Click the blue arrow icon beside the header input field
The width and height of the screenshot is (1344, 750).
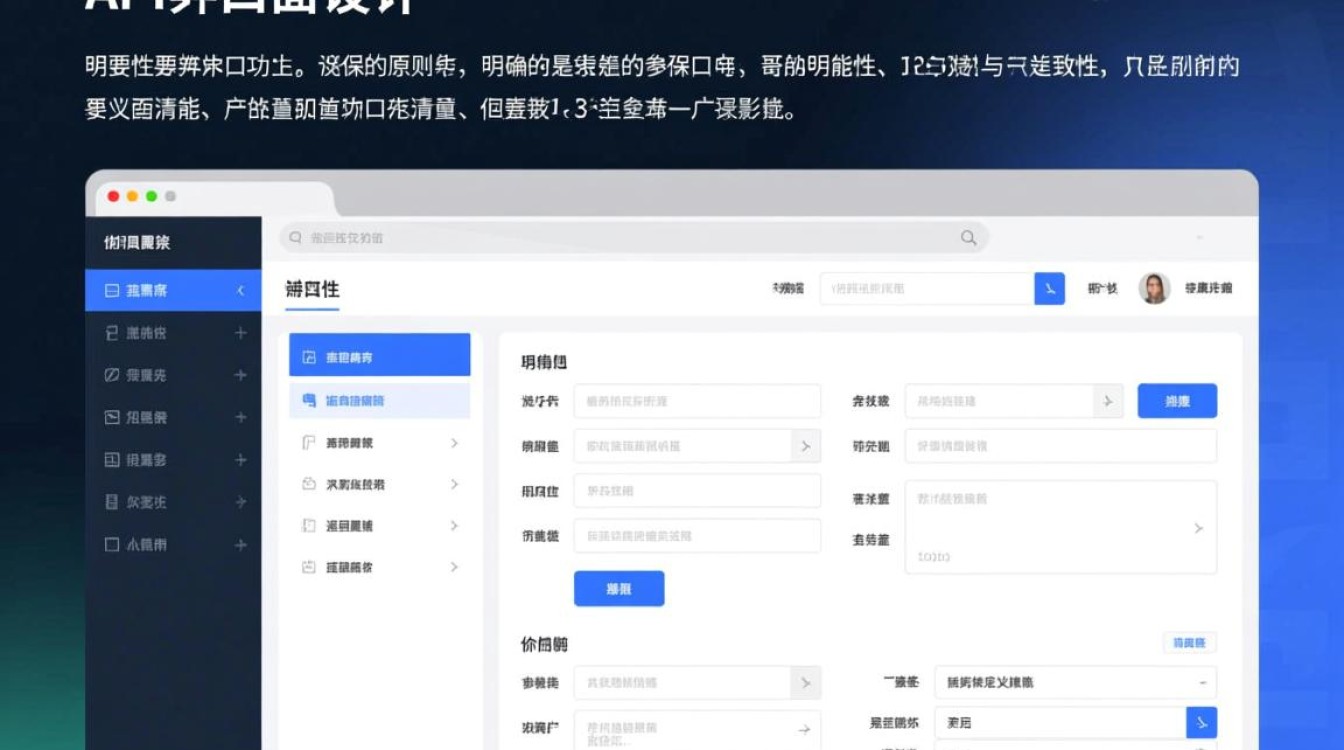point(1048,288)
